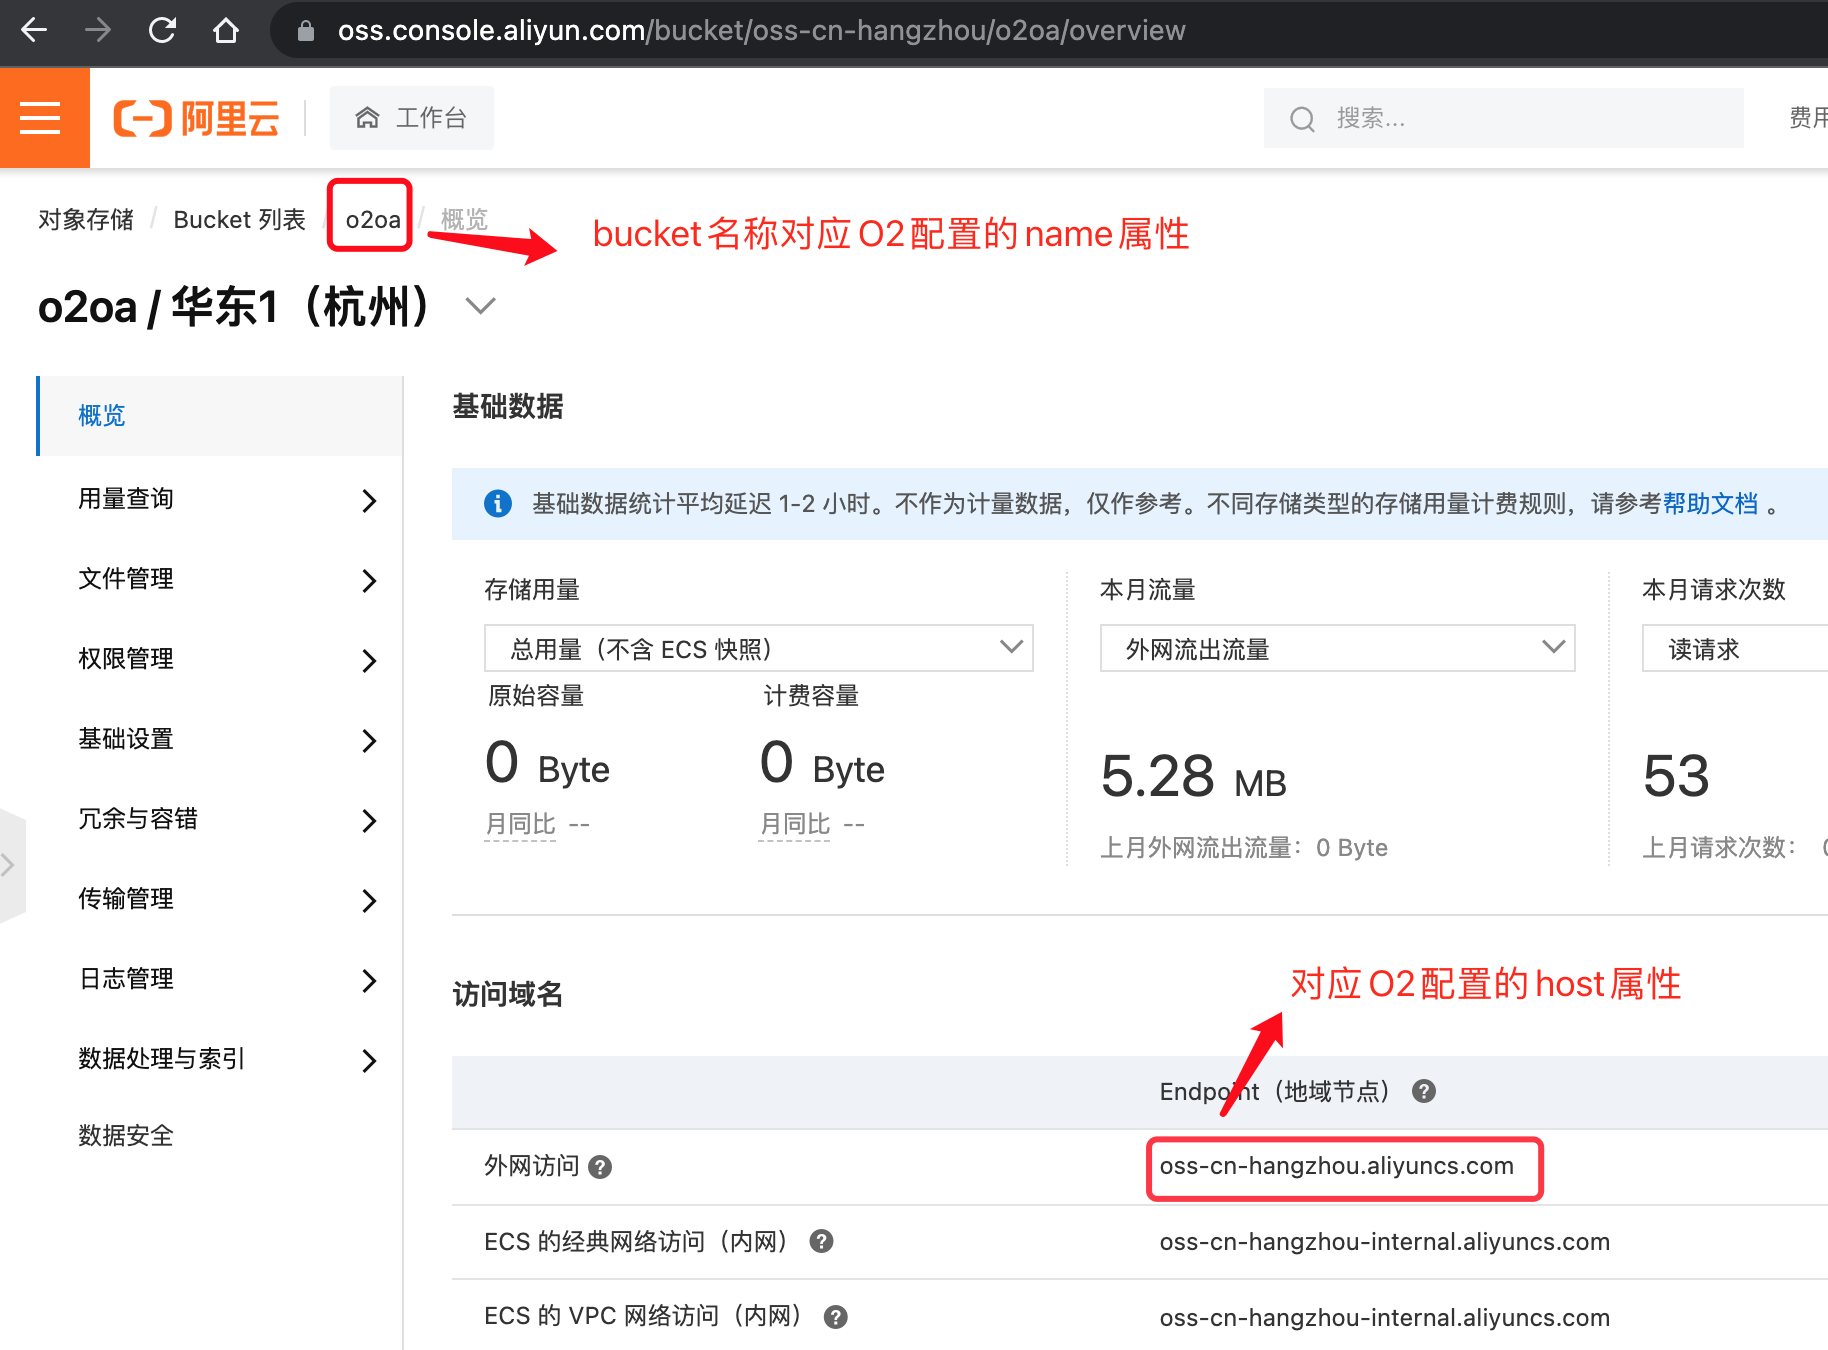Click help icon beside ECS 的经典网络访问
The width and height of the screenshot is (1828, 1350).
[x=821, y=1242]
